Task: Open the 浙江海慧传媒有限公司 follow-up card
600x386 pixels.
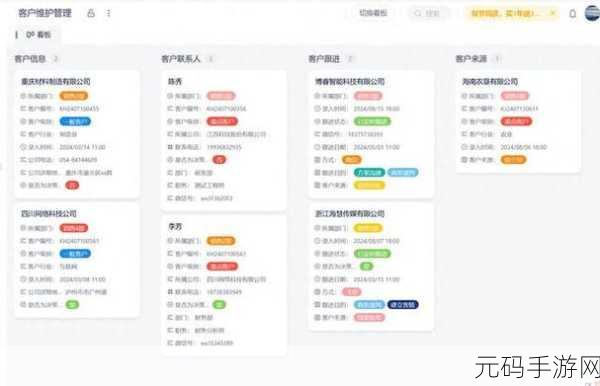Action: point(371,267)
